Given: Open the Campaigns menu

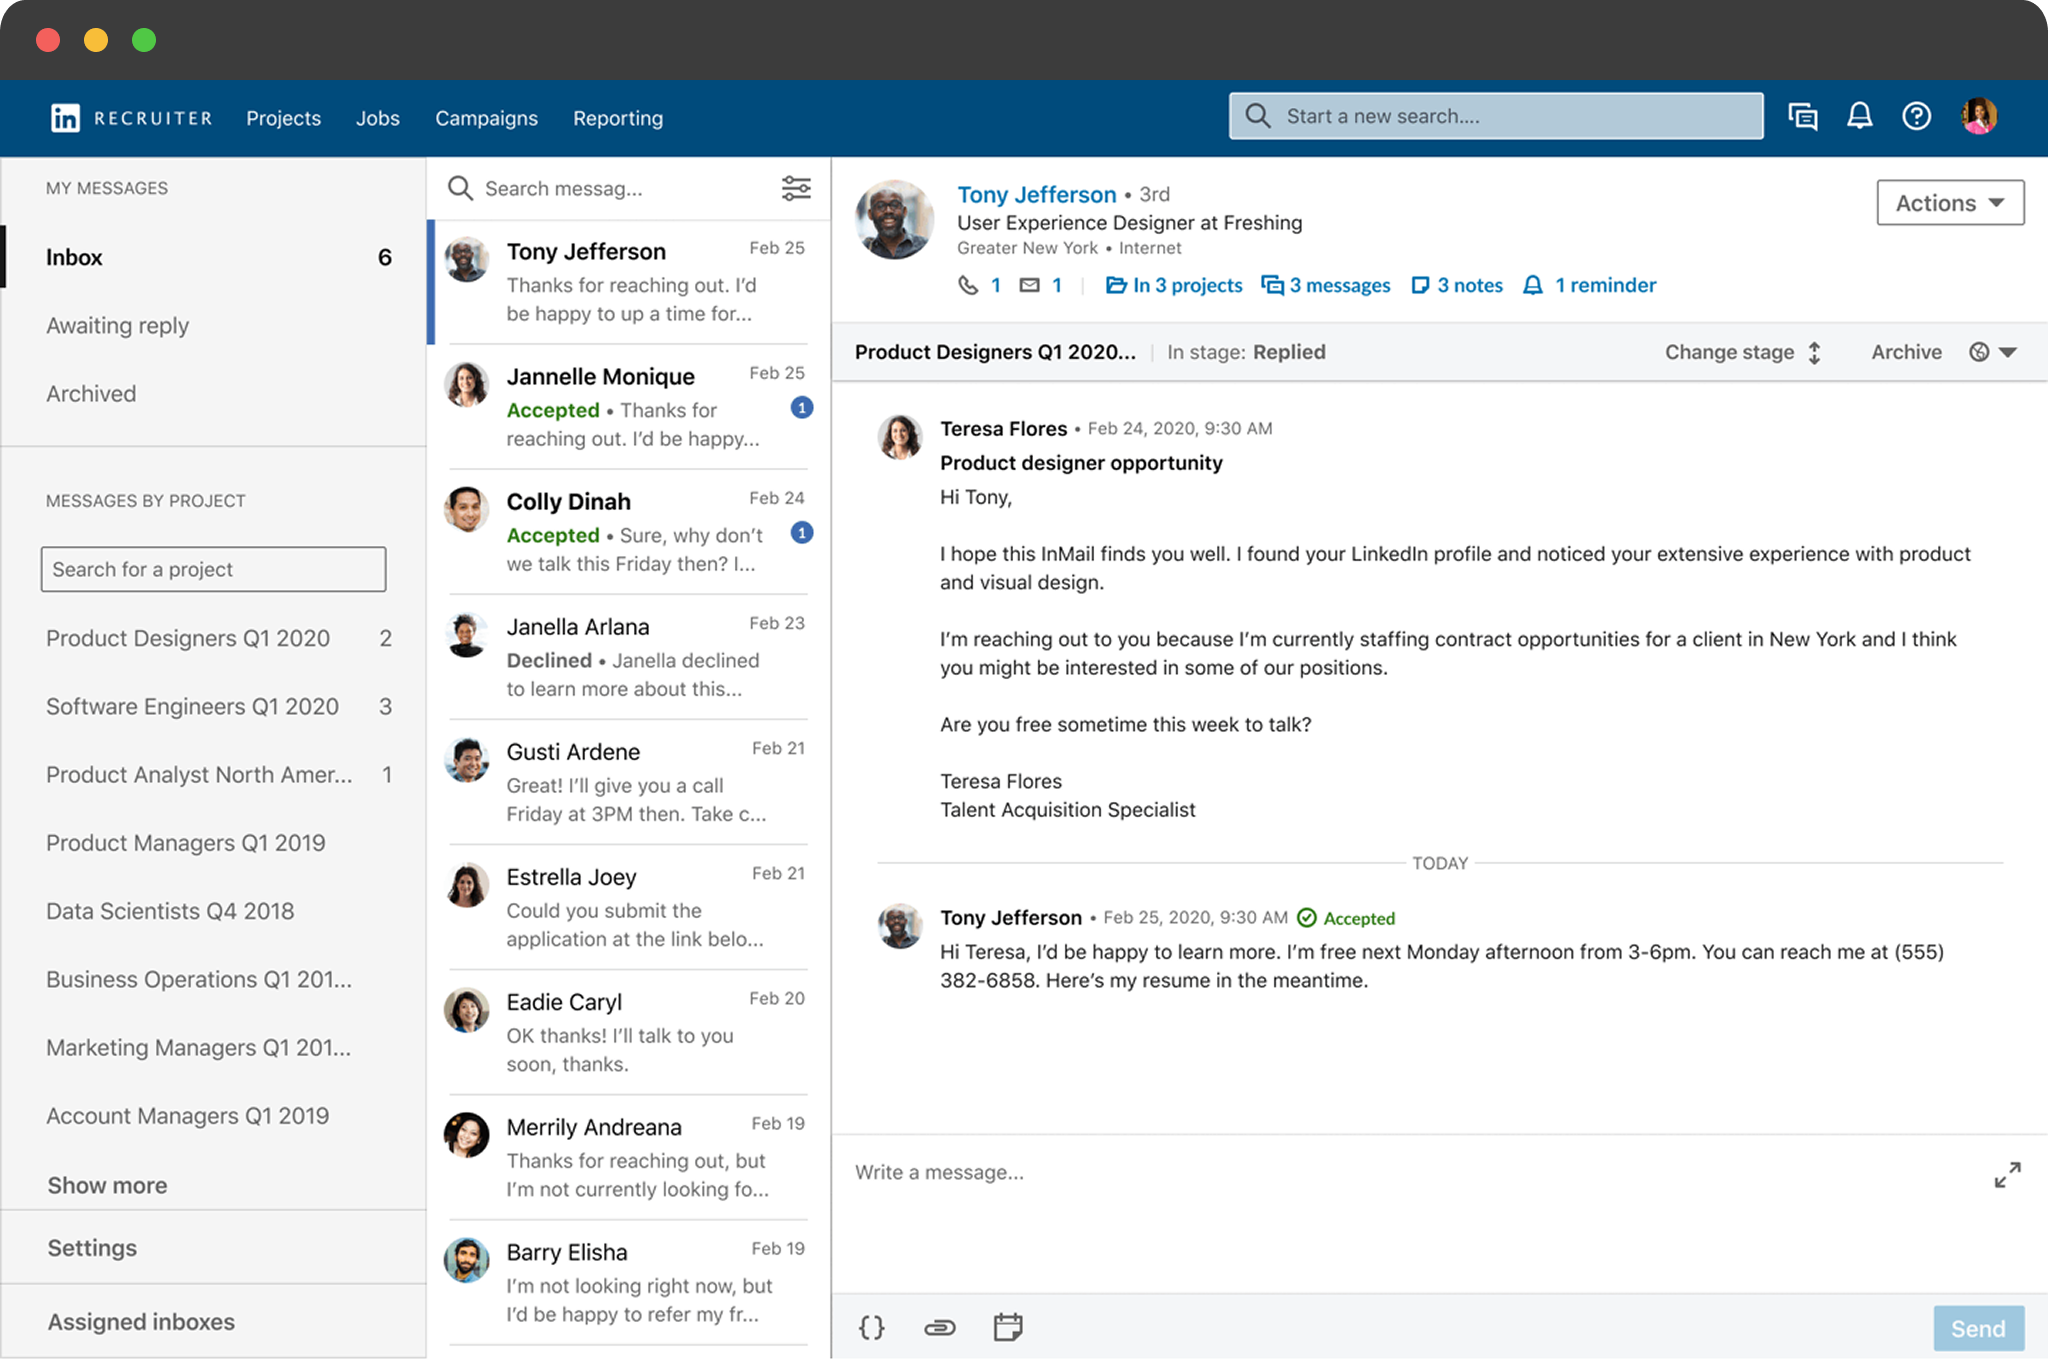Looking at the screenshot, I should point(486,118).
